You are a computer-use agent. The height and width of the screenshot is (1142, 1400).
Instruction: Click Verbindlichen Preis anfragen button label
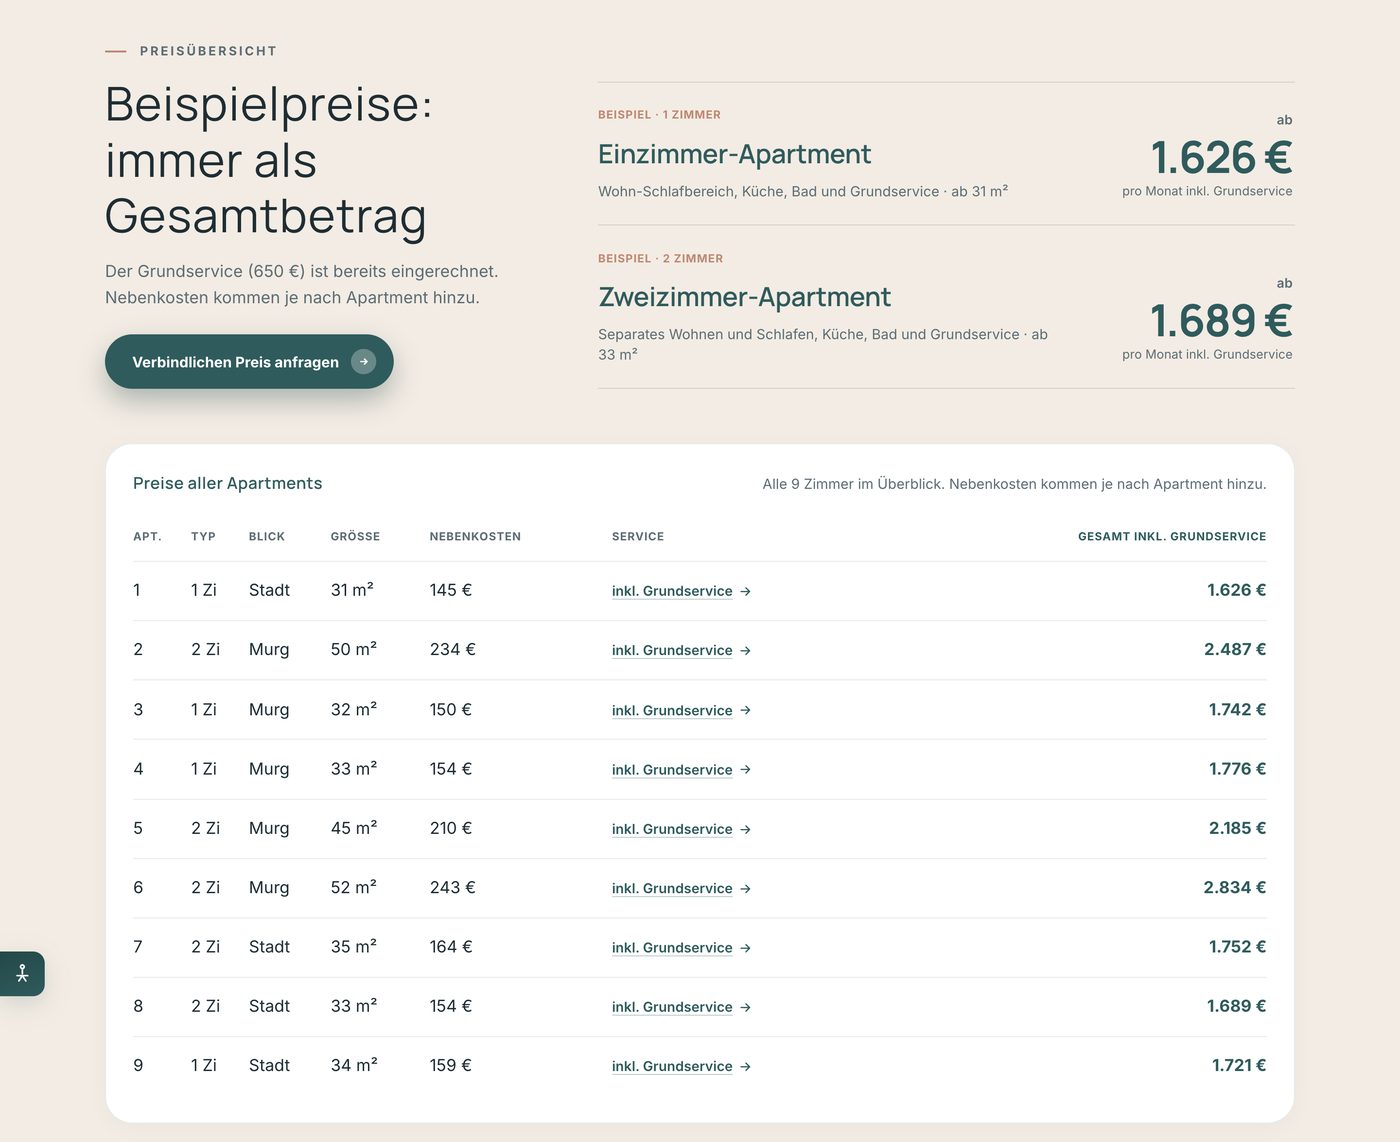[x=235, y=362]
